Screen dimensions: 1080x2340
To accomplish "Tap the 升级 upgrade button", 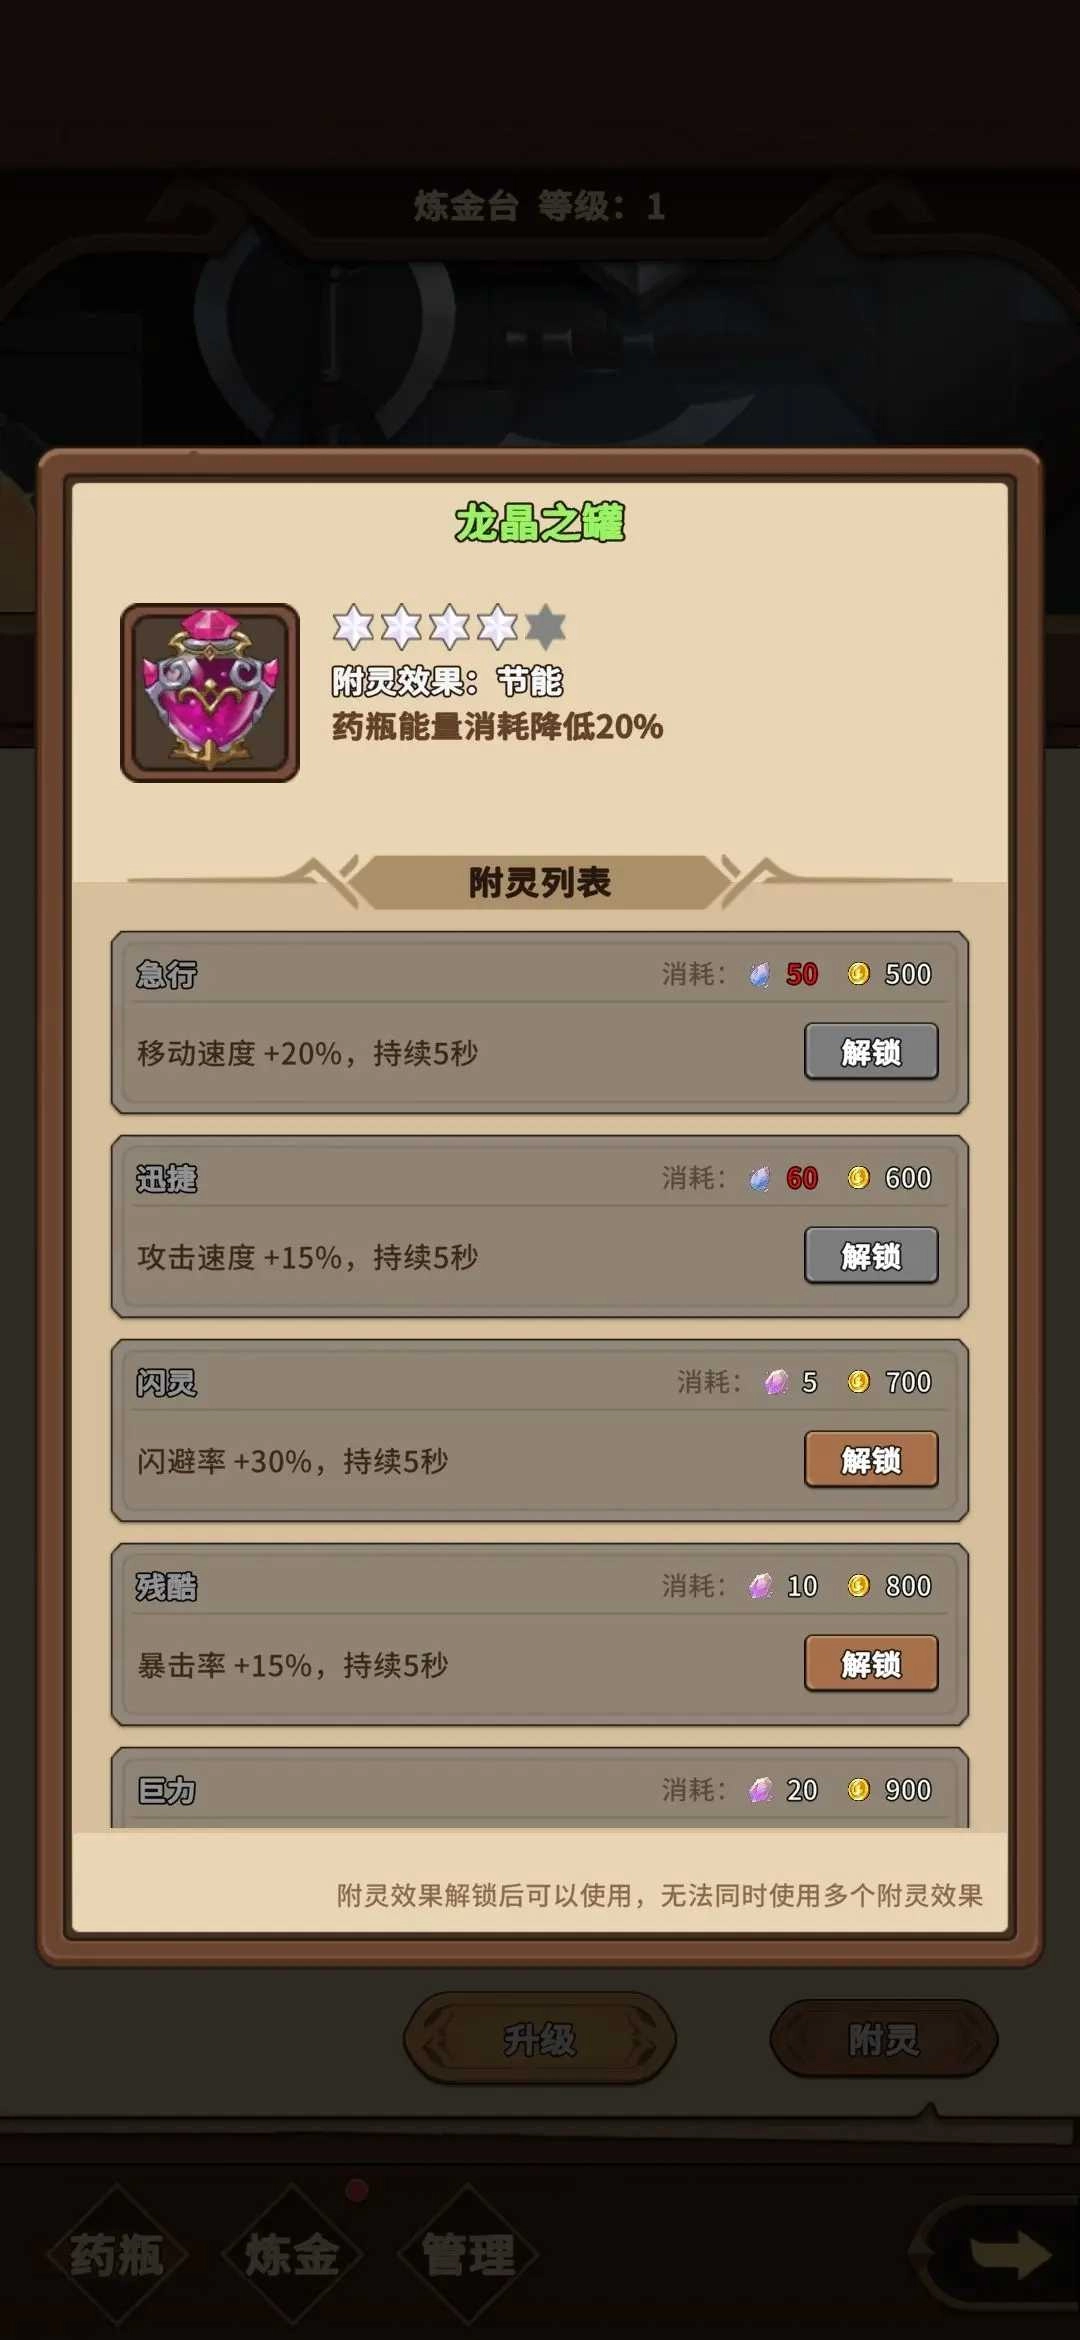I will 540,2039.
